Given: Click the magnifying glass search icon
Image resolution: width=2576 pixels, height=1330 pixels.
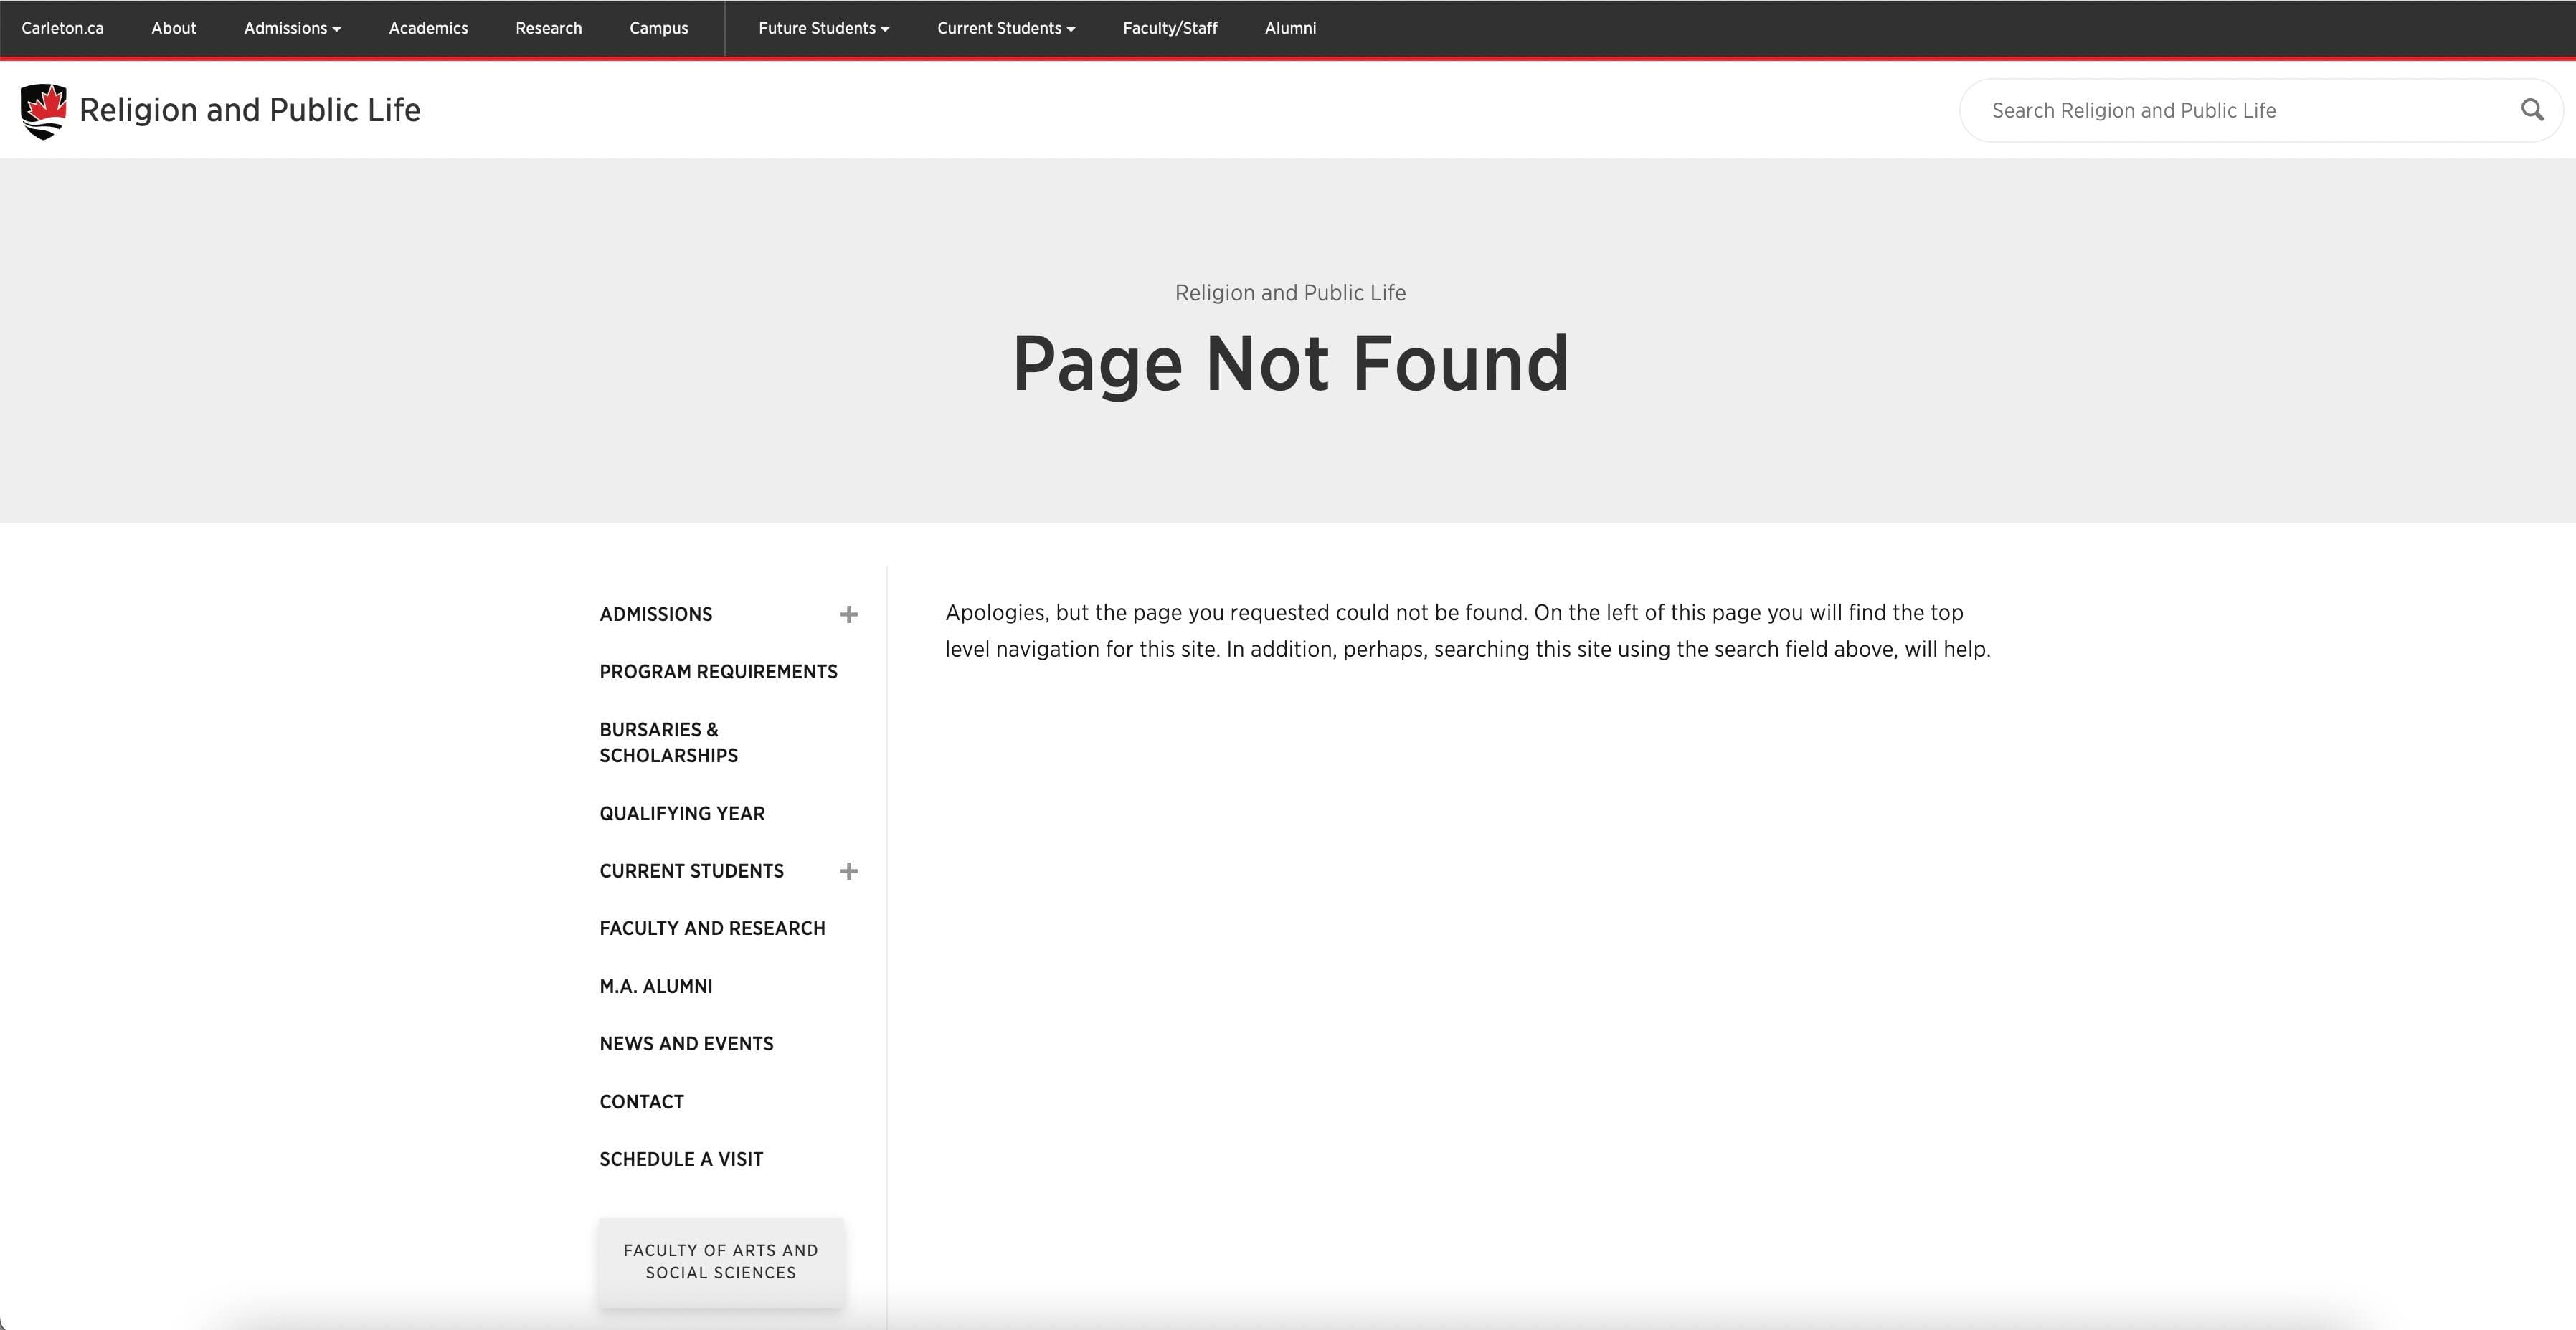Looking at the screenshot, I should pyautogui.click(x=2531, y=110).
